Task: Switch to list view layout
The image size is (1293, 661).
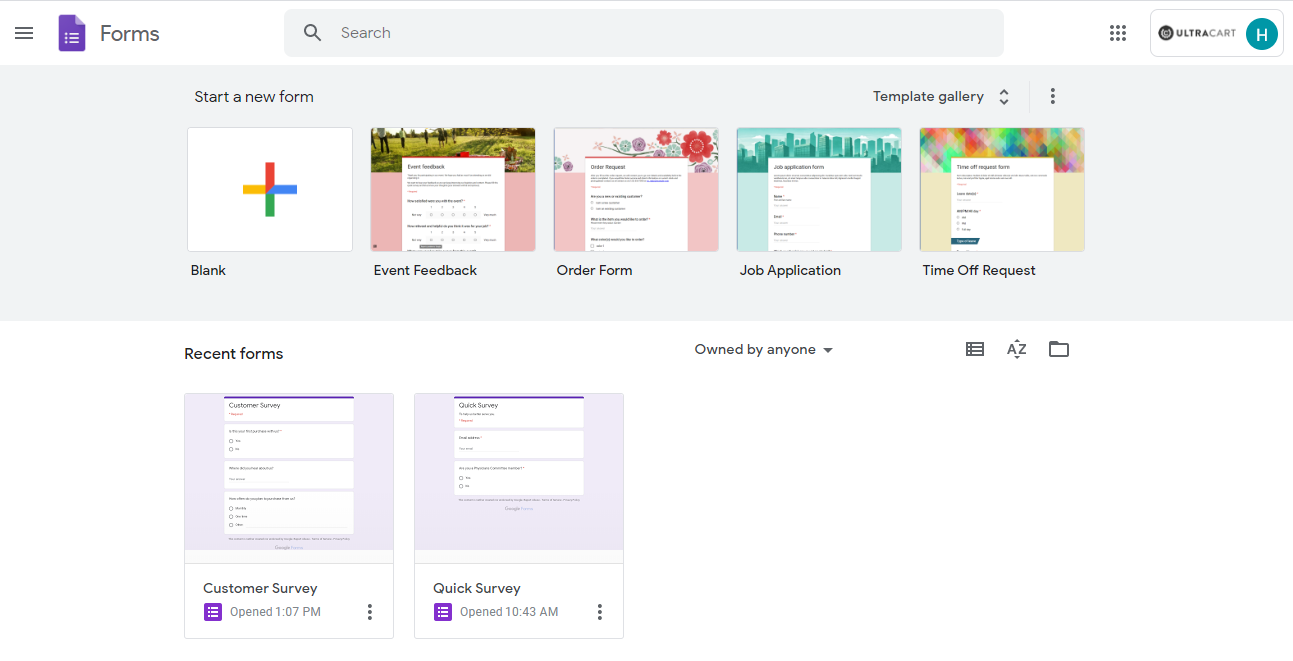Action: [x=975, y=349]
